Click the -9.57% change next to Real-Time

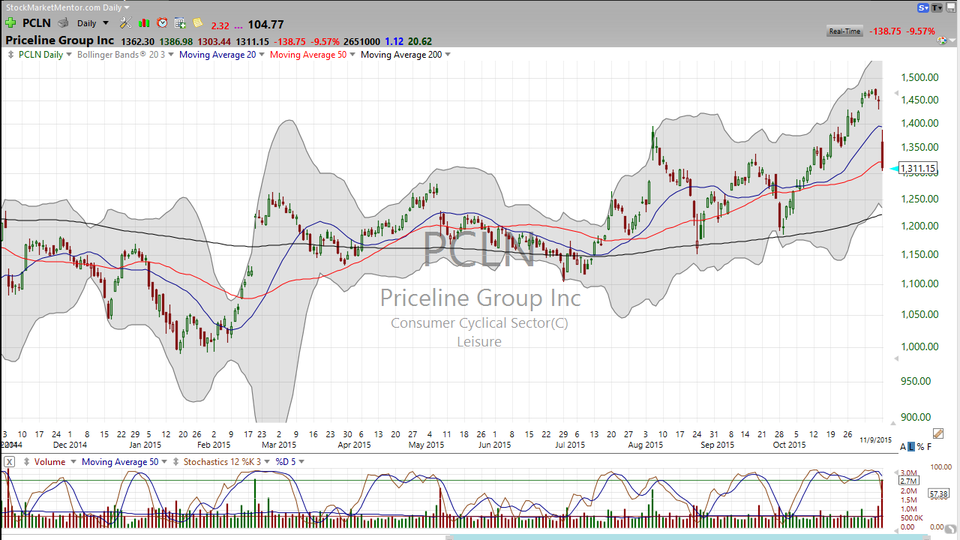click(922, 31)
